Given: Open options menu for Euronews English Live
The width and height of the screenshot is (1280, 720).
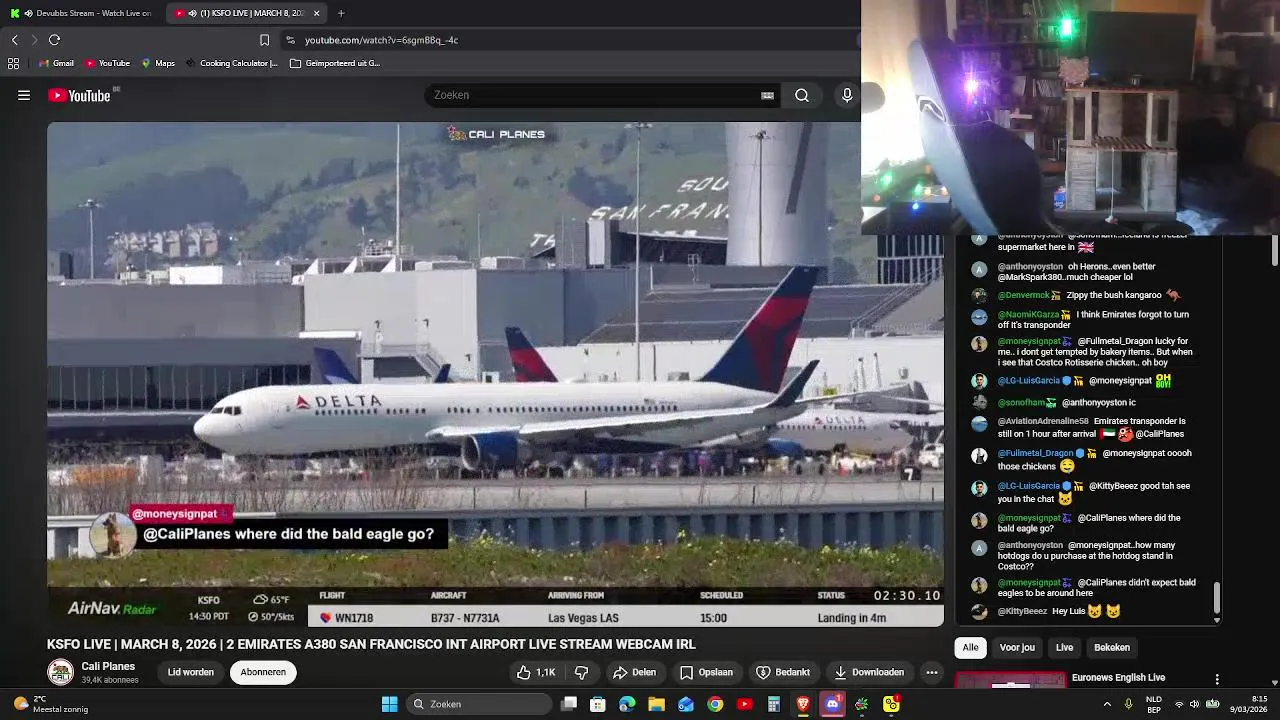Looking at the screenshot, I should 1217,679.
